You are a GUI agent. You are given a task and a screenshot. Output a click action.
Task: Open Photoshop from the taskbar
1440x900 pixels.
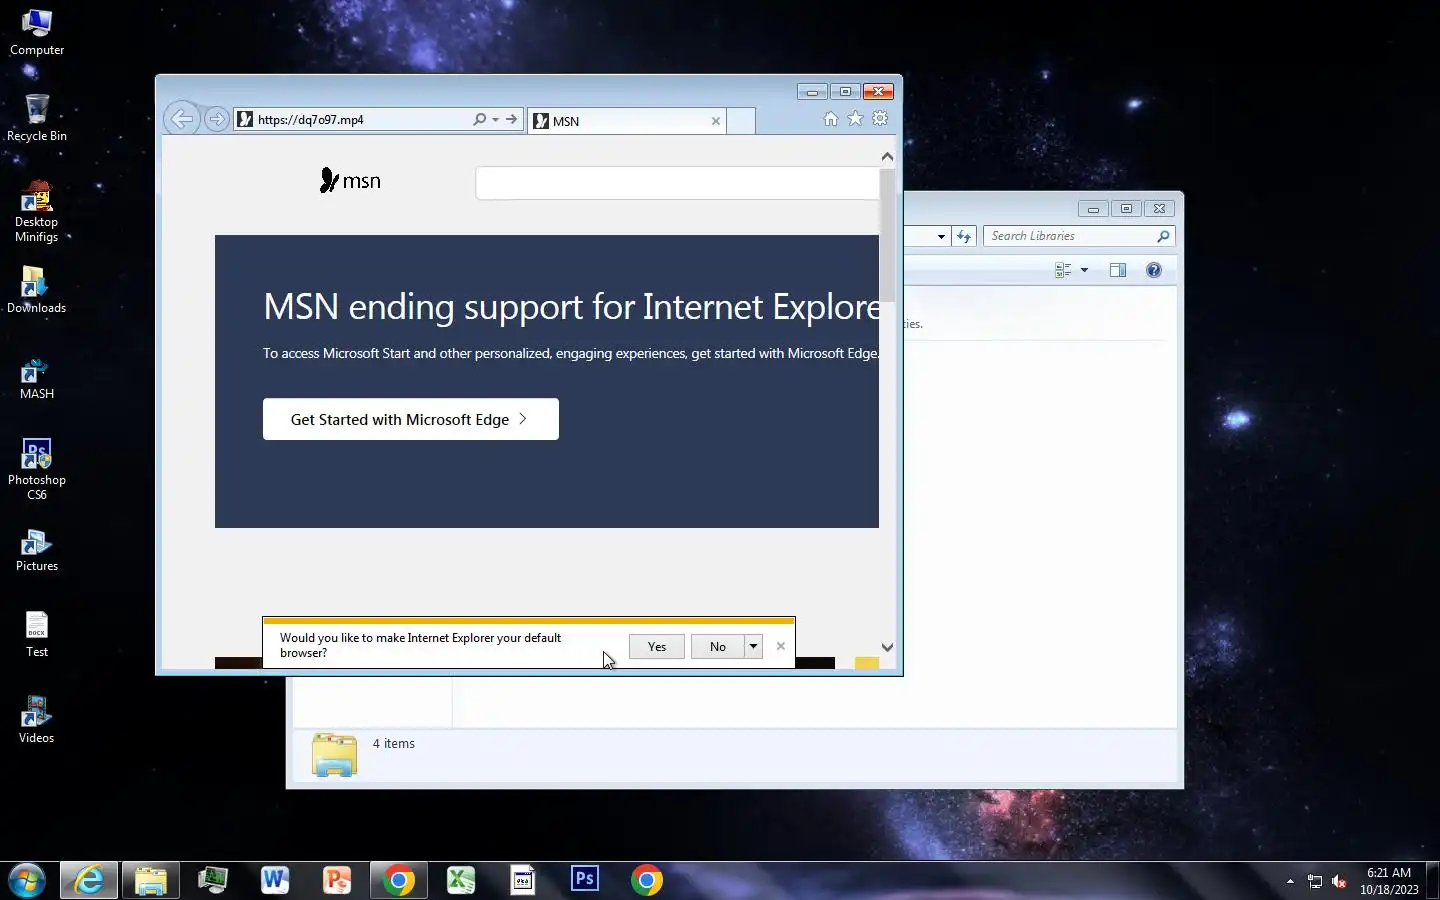585,880
